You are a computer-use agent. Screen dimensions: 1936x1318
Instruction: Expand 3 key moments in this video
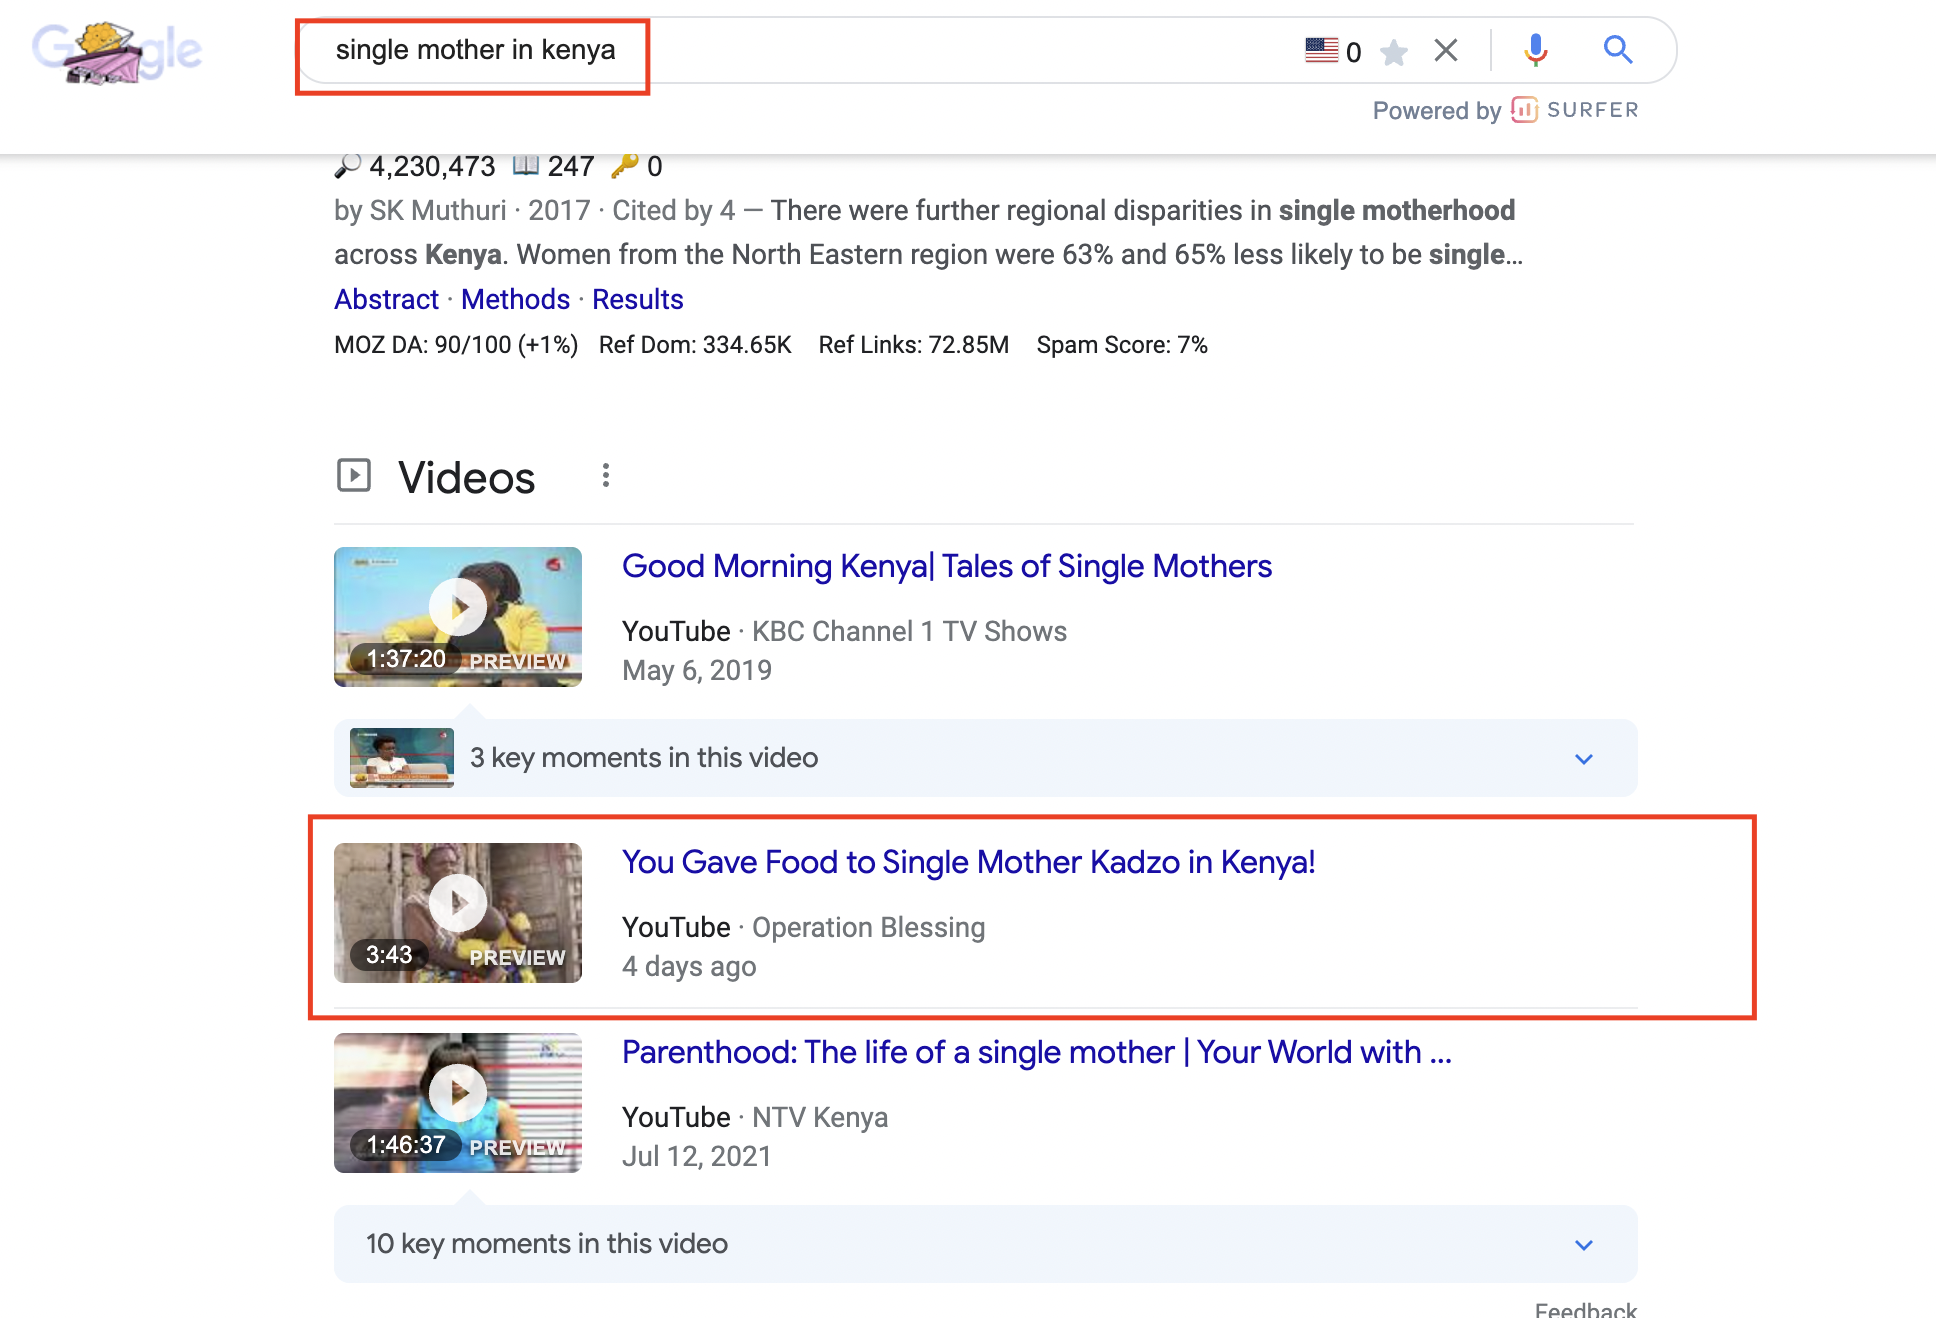tap(985, 758)
